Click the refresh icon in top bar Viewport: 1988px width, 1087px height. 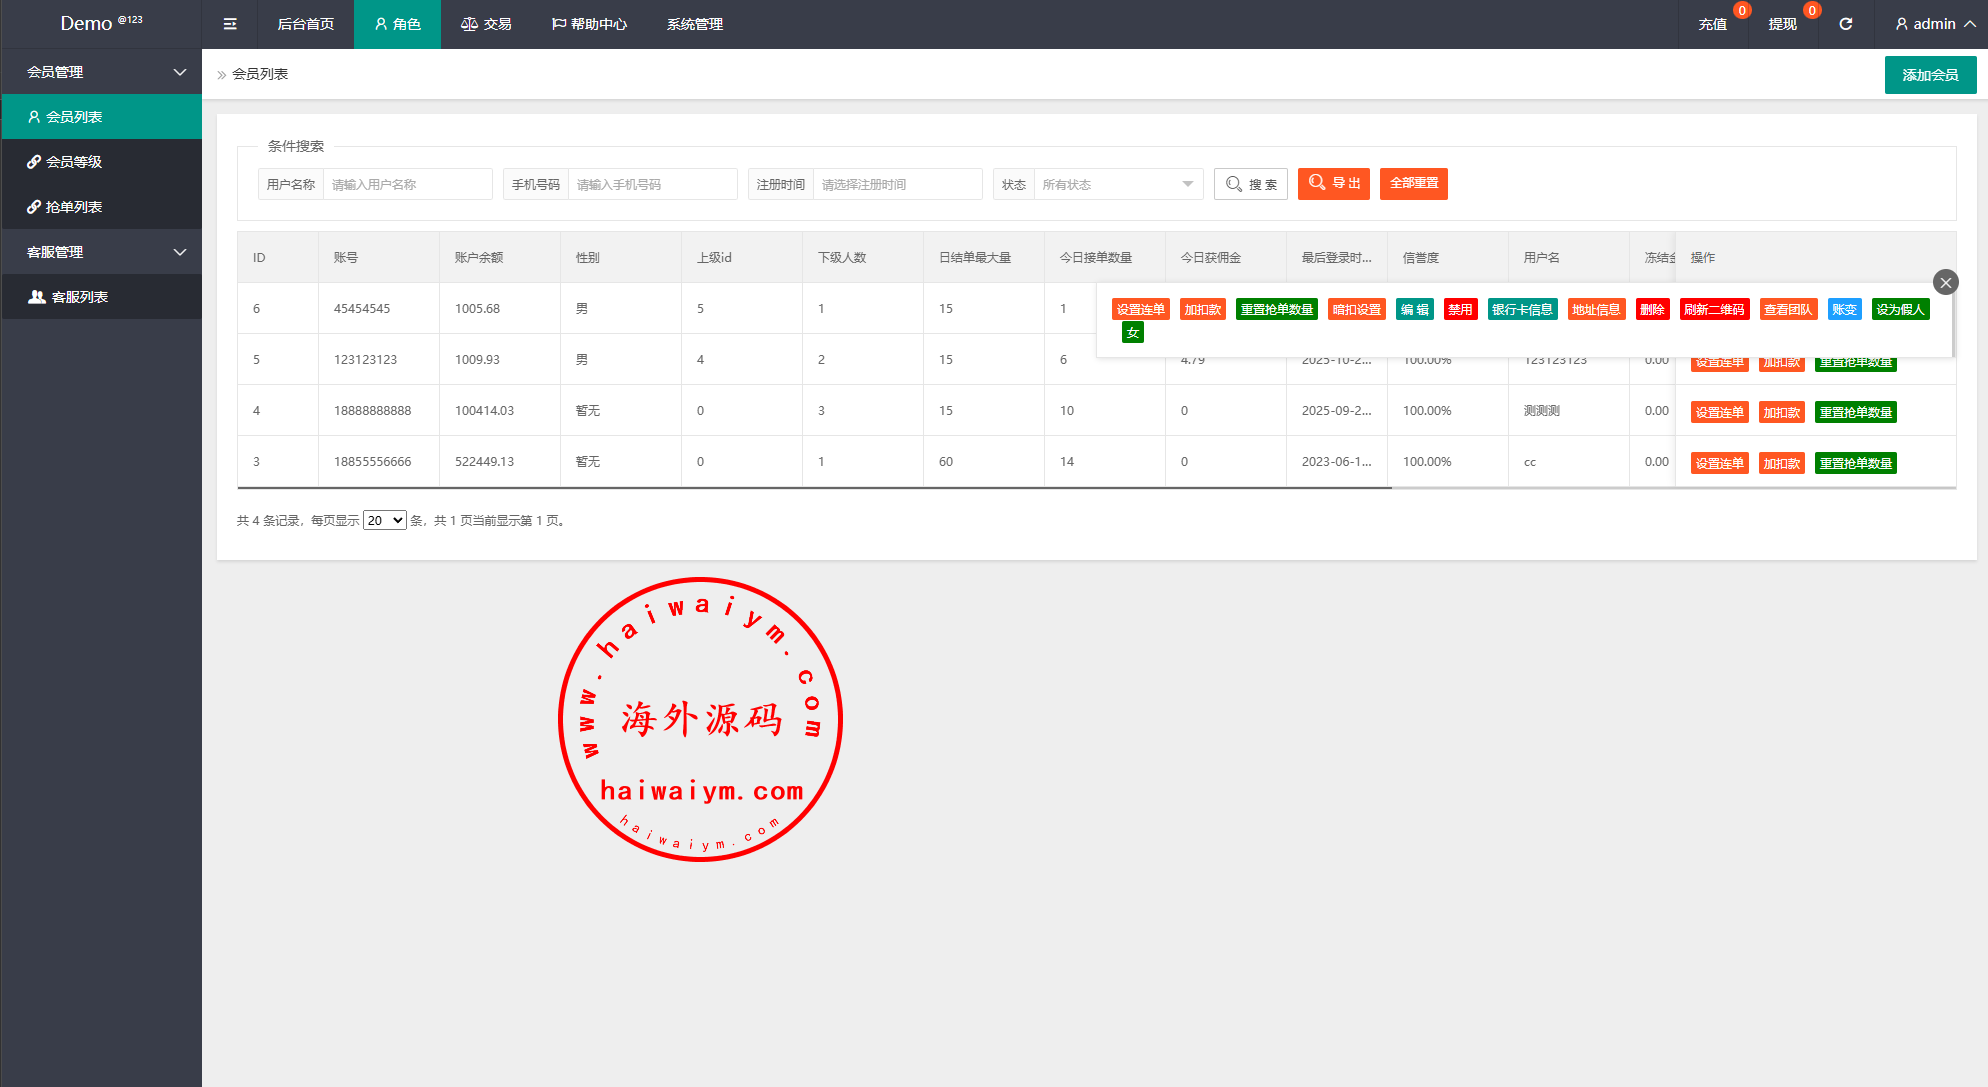coord(1846,24)
